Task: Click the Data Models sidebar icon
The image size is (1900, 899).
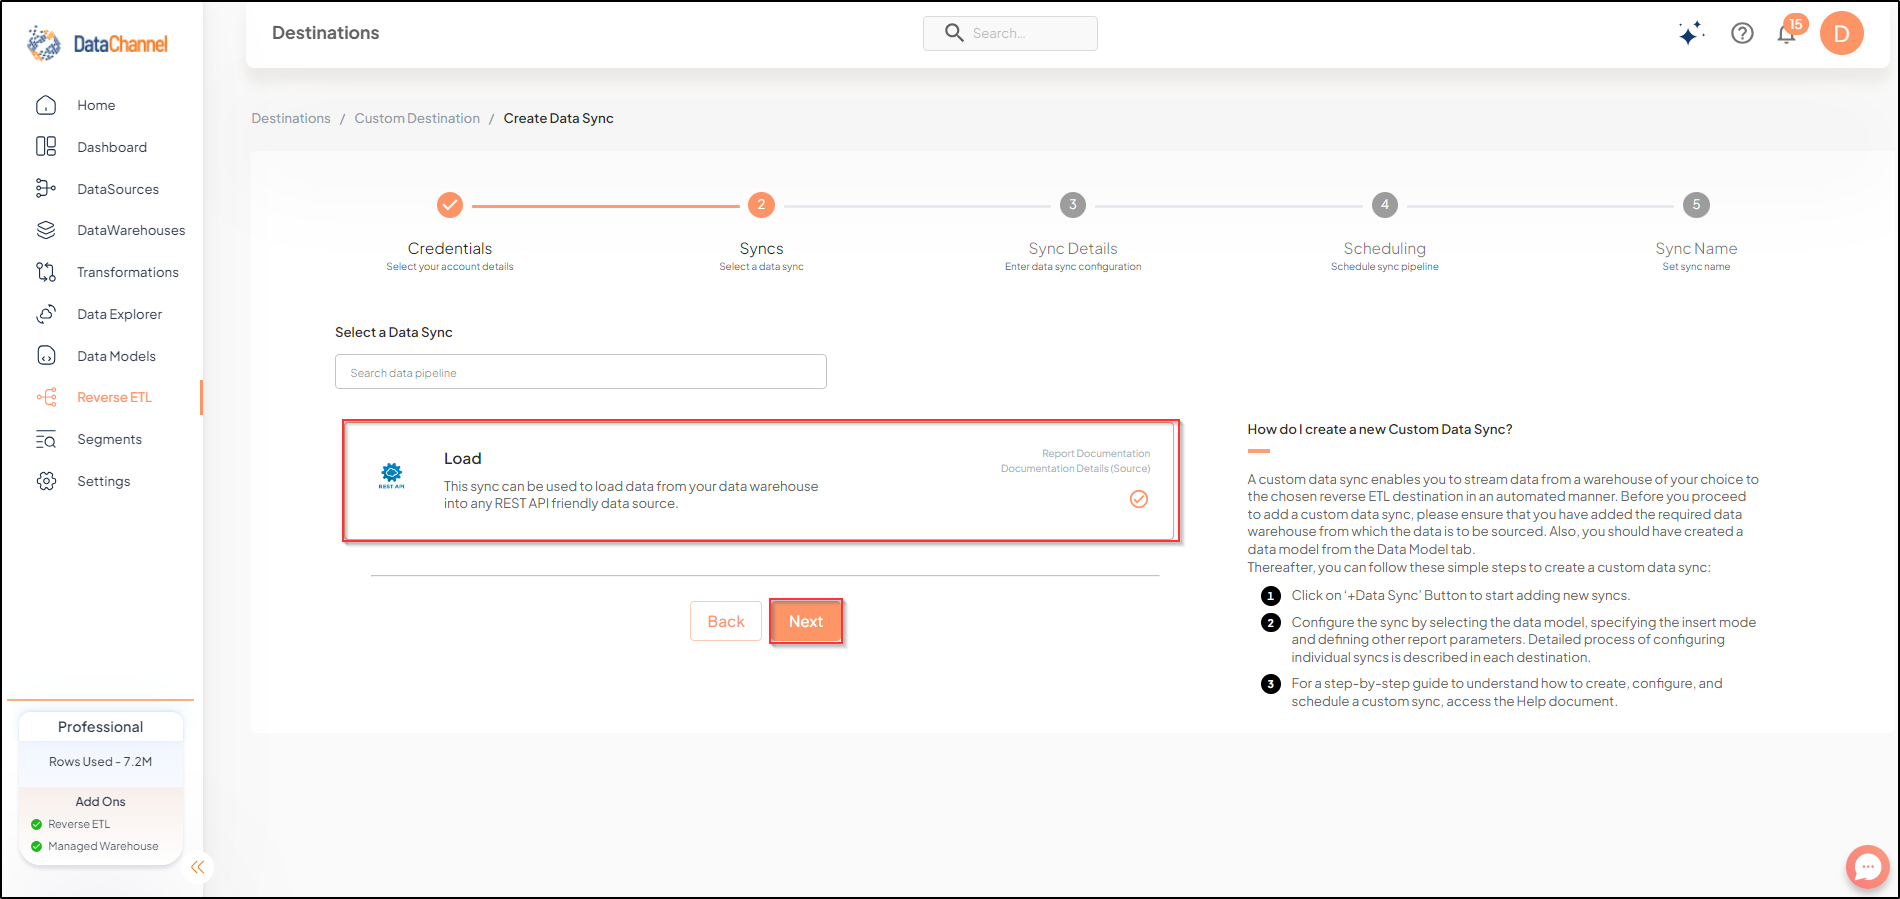Action: pos(46,356)
